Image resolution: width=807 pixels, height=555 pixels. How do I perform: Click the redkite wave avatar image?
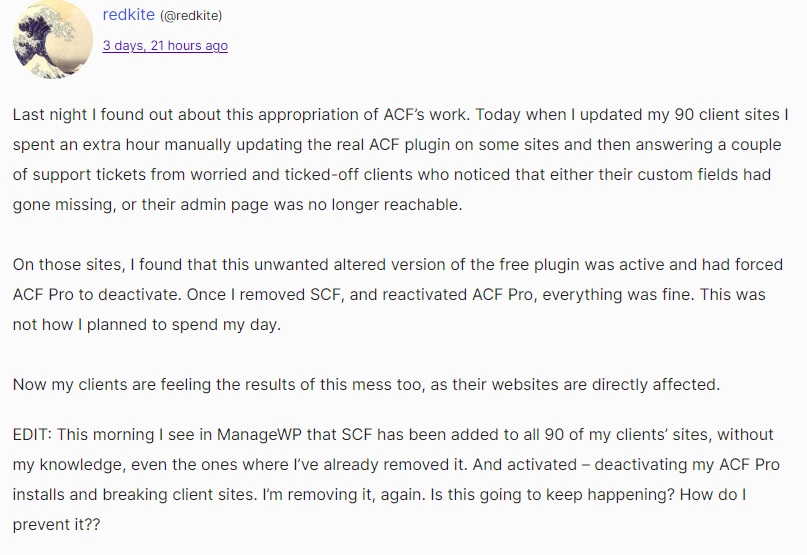(51, 43)
